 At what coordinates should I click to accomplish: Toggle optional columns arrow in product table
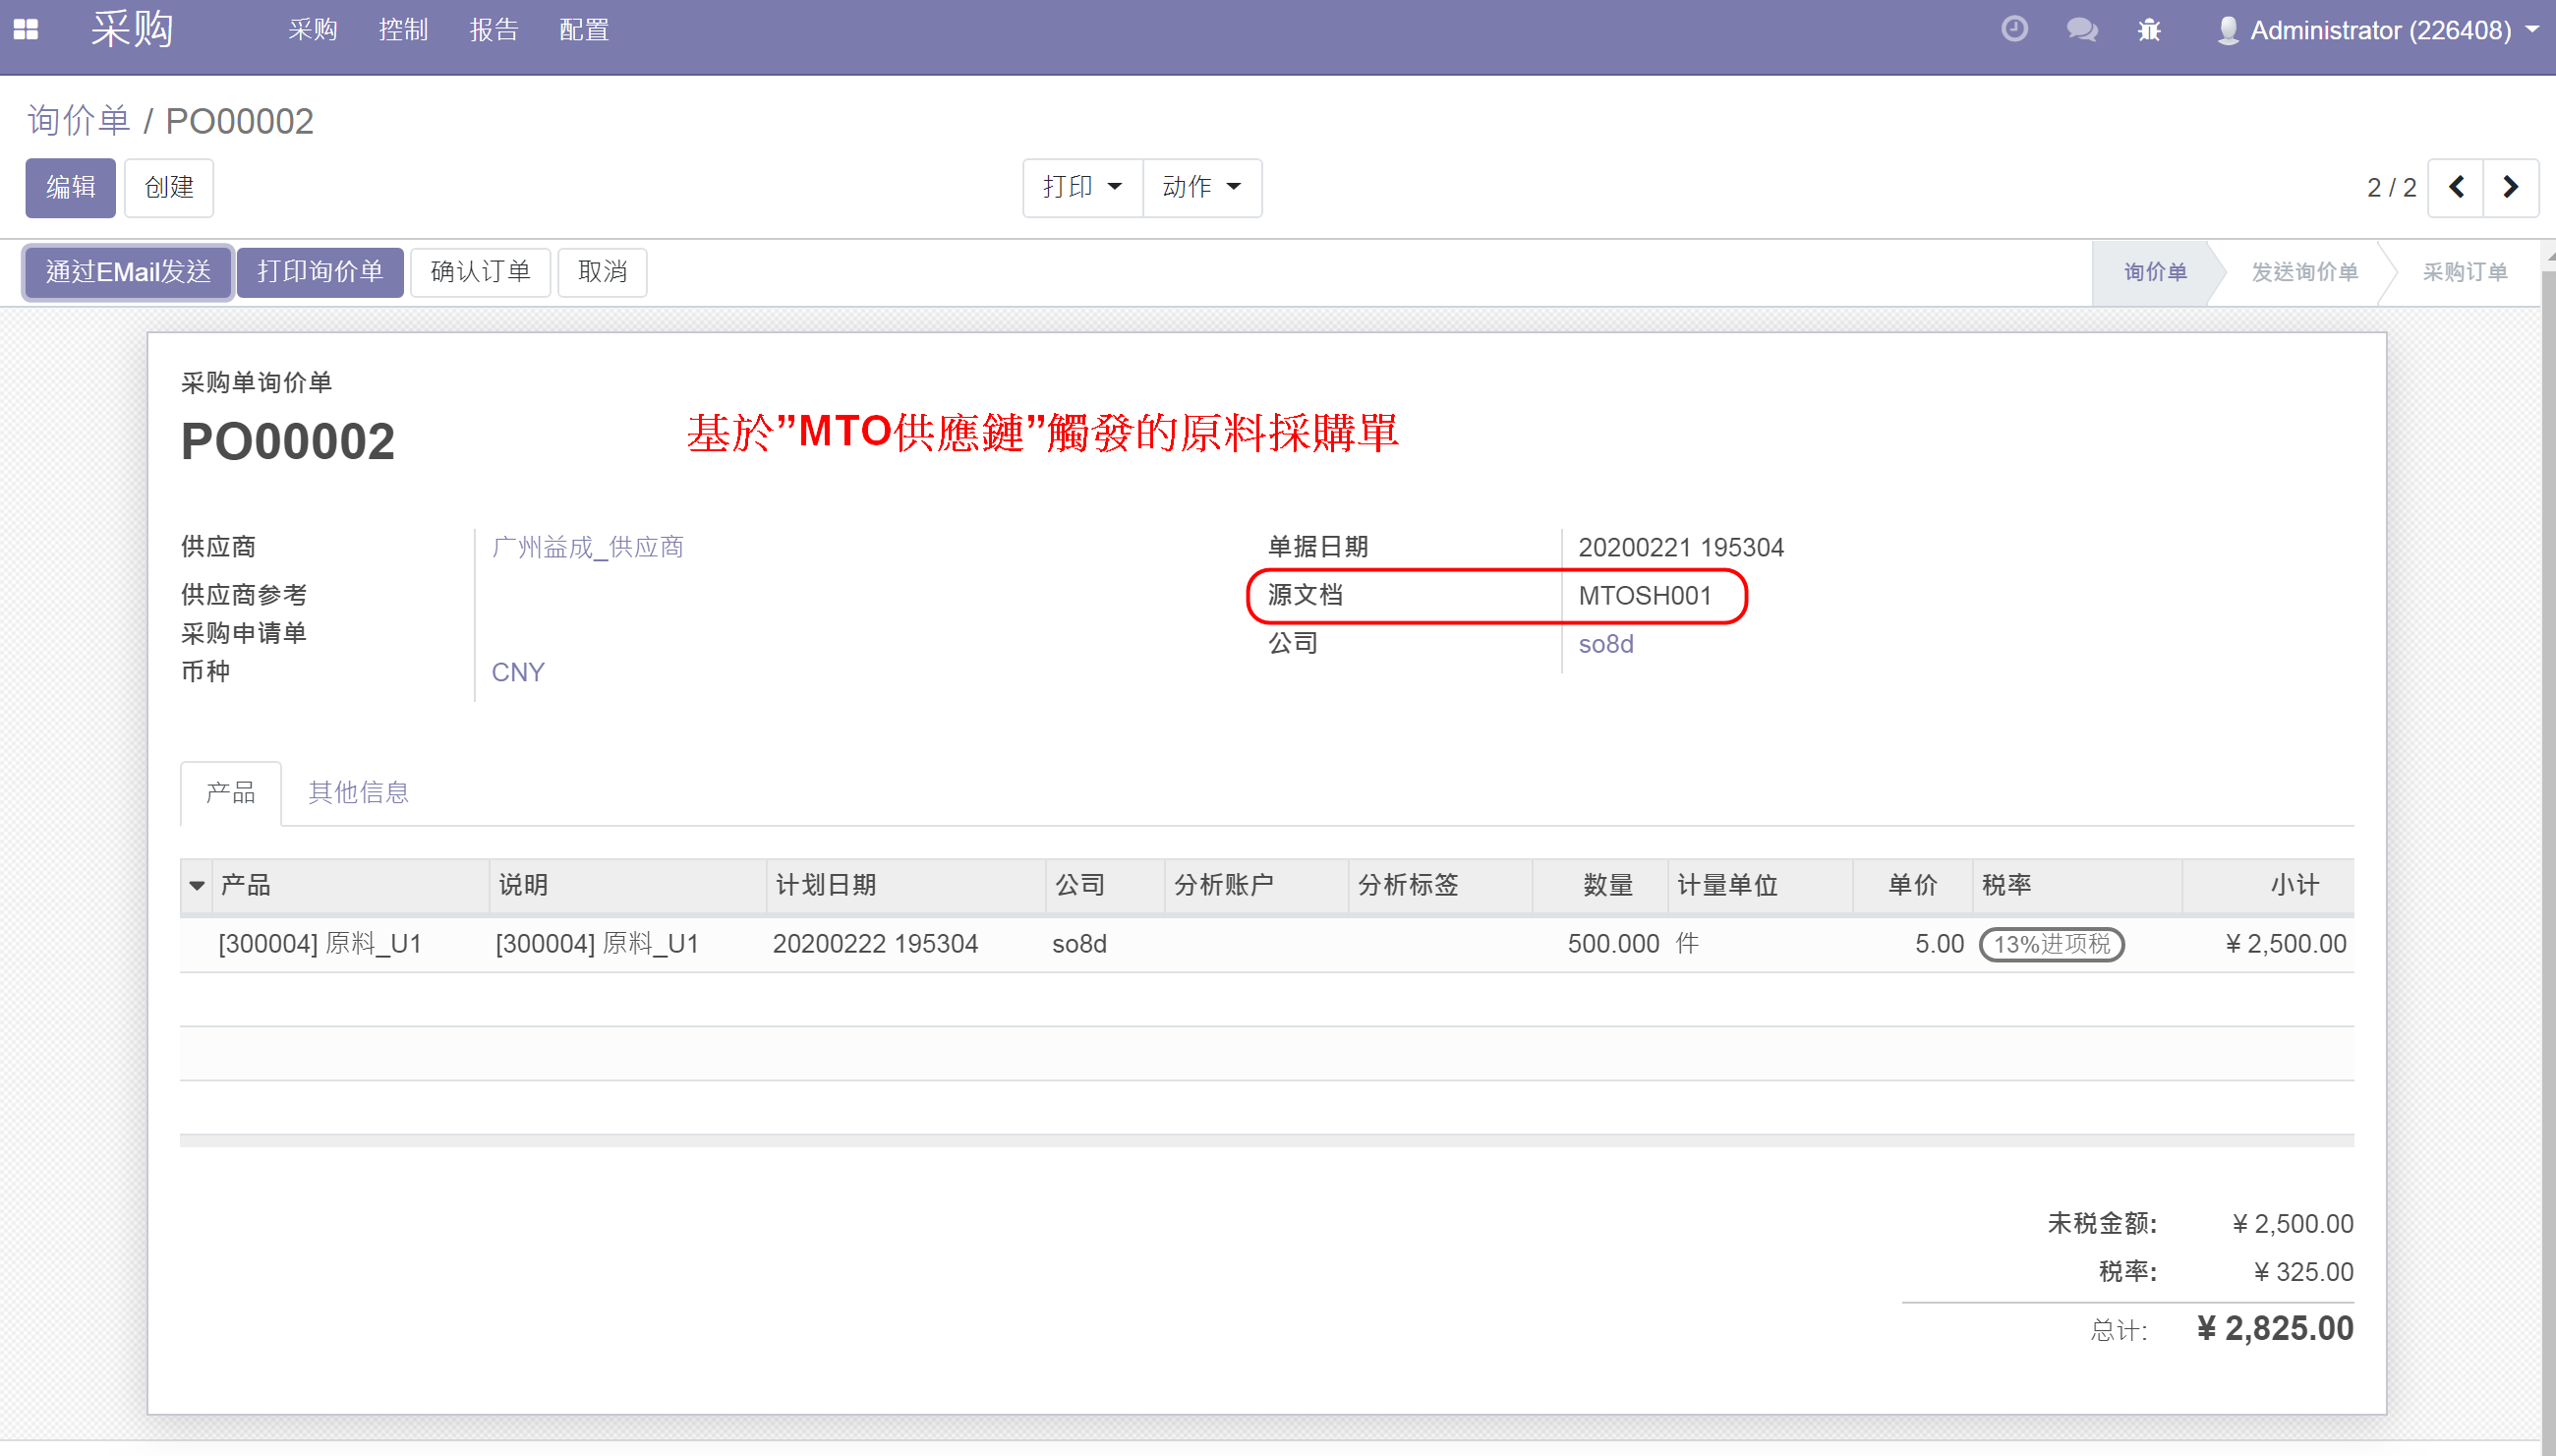(197, 885)
